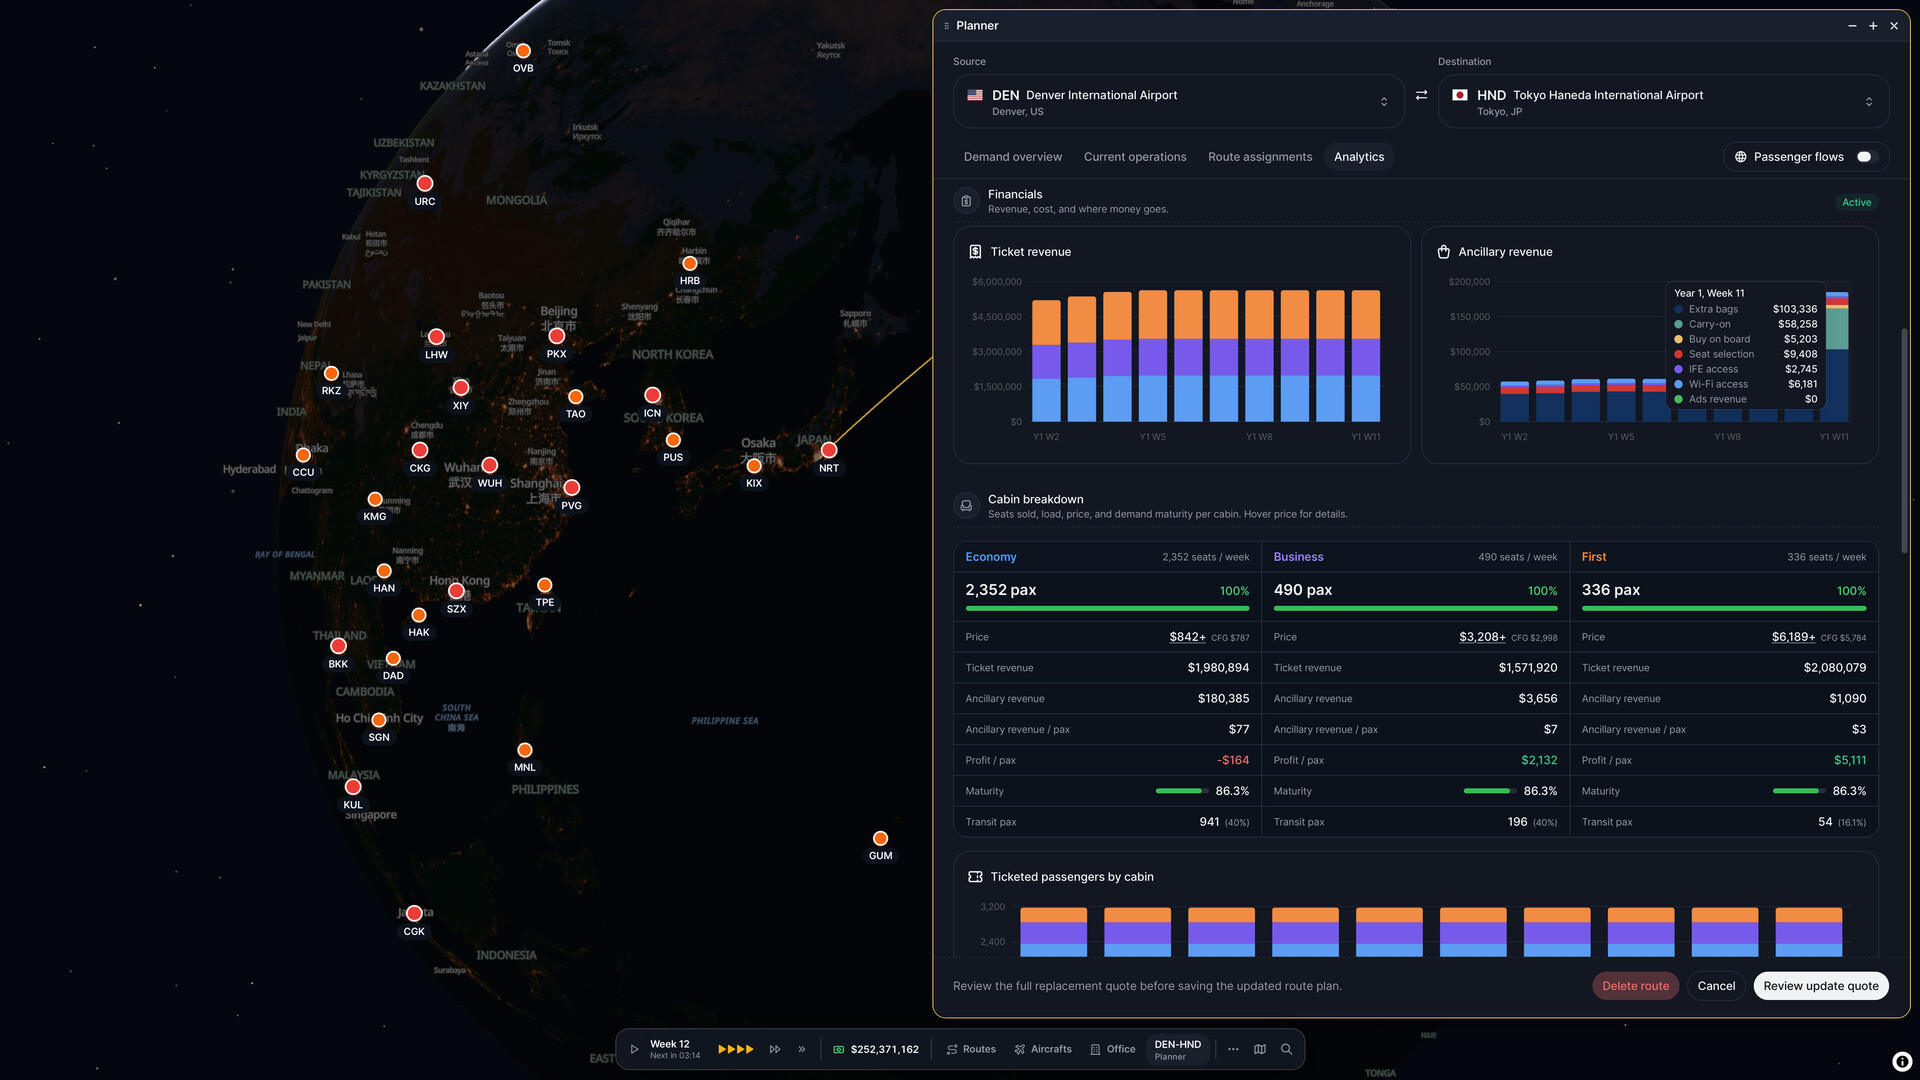1920x1080 pixels.
Task: Click Economy ticket revenue $1,980,894
Action: coord(1218,668)
